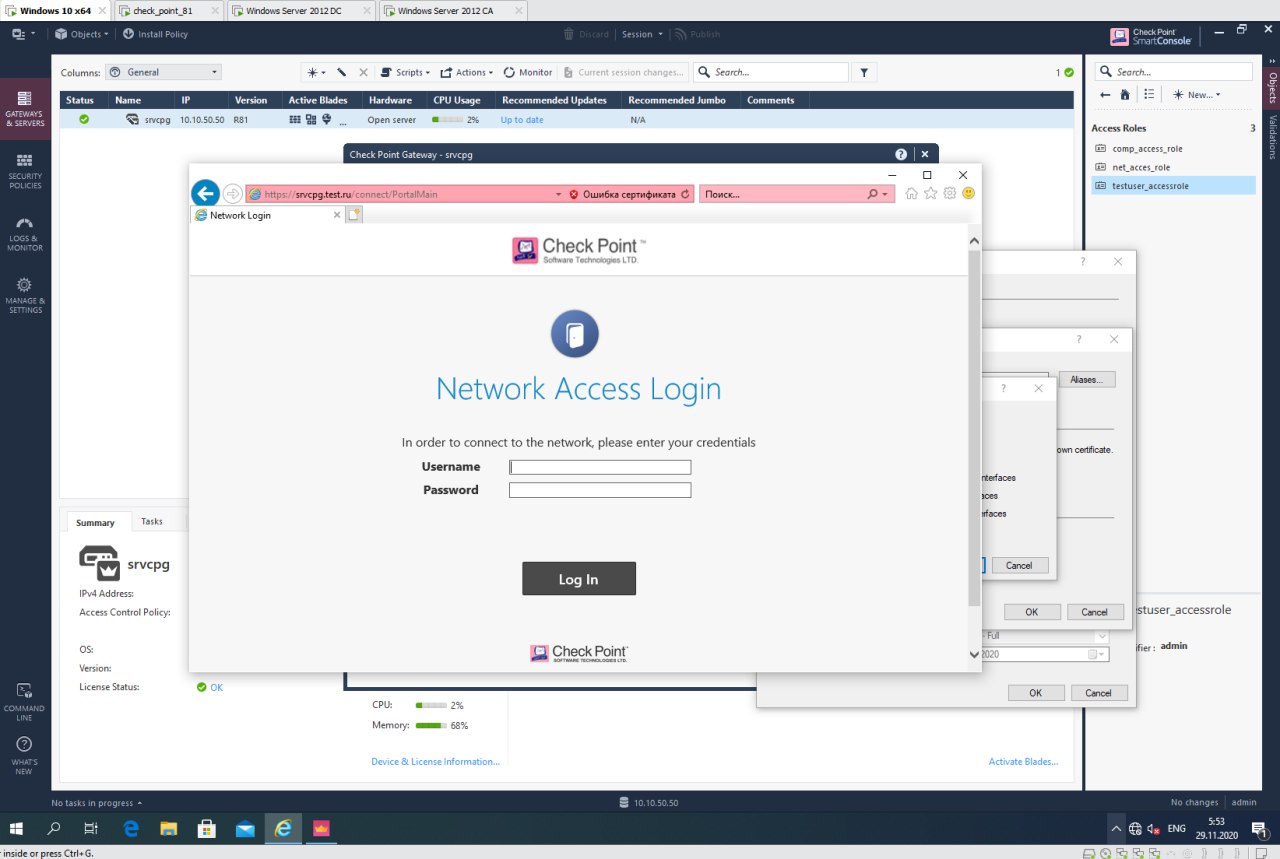Screen dimensions: 1280x859
Task: Open the Session dropdown
Action: 642,34
